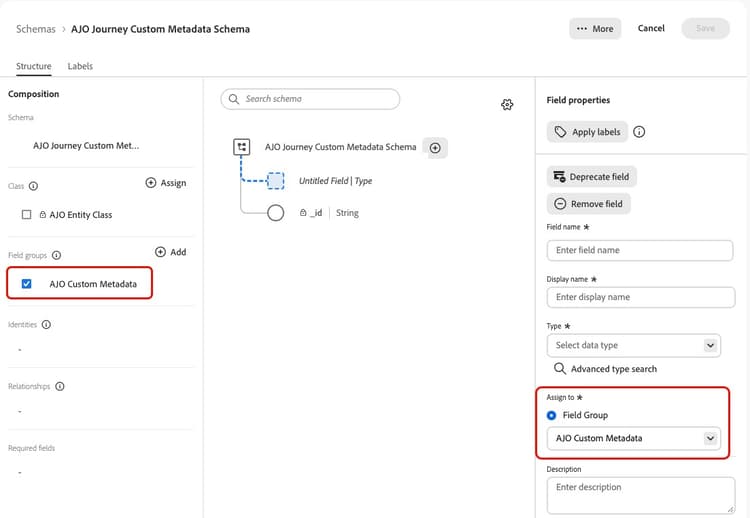Uncheck the AJO Custom Metadata field group
Screen dimensions: 750x518
27,284
